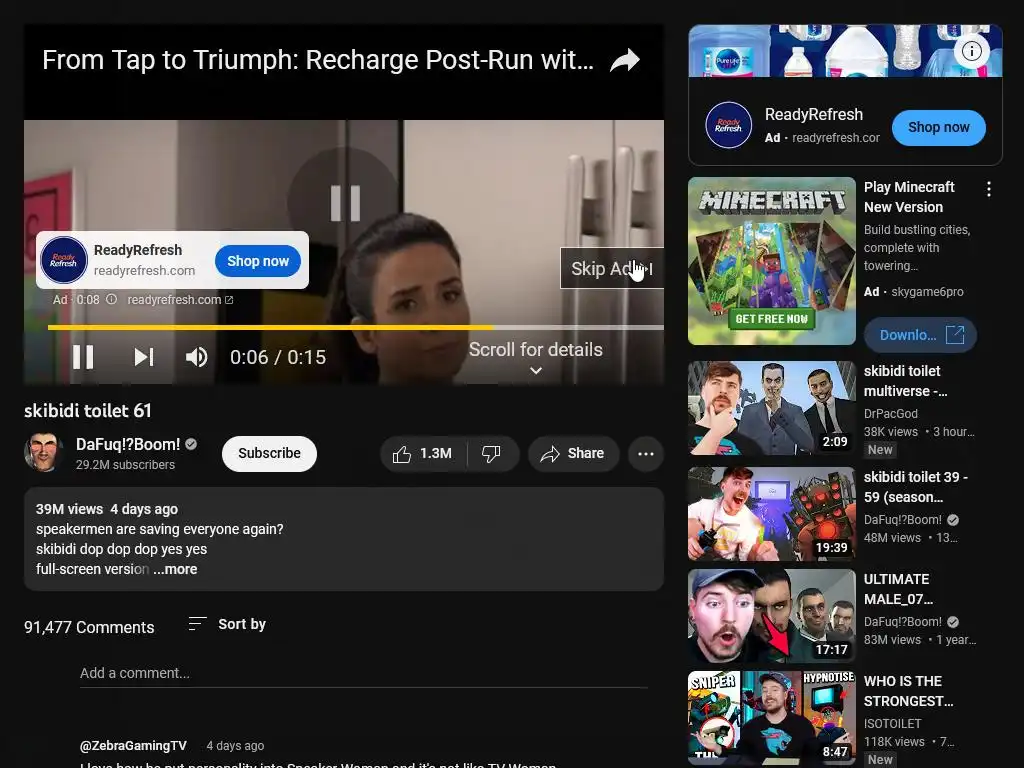Click the sidebar ad info icon
The height and width of the screenshot is (768, 1024).
972,51
